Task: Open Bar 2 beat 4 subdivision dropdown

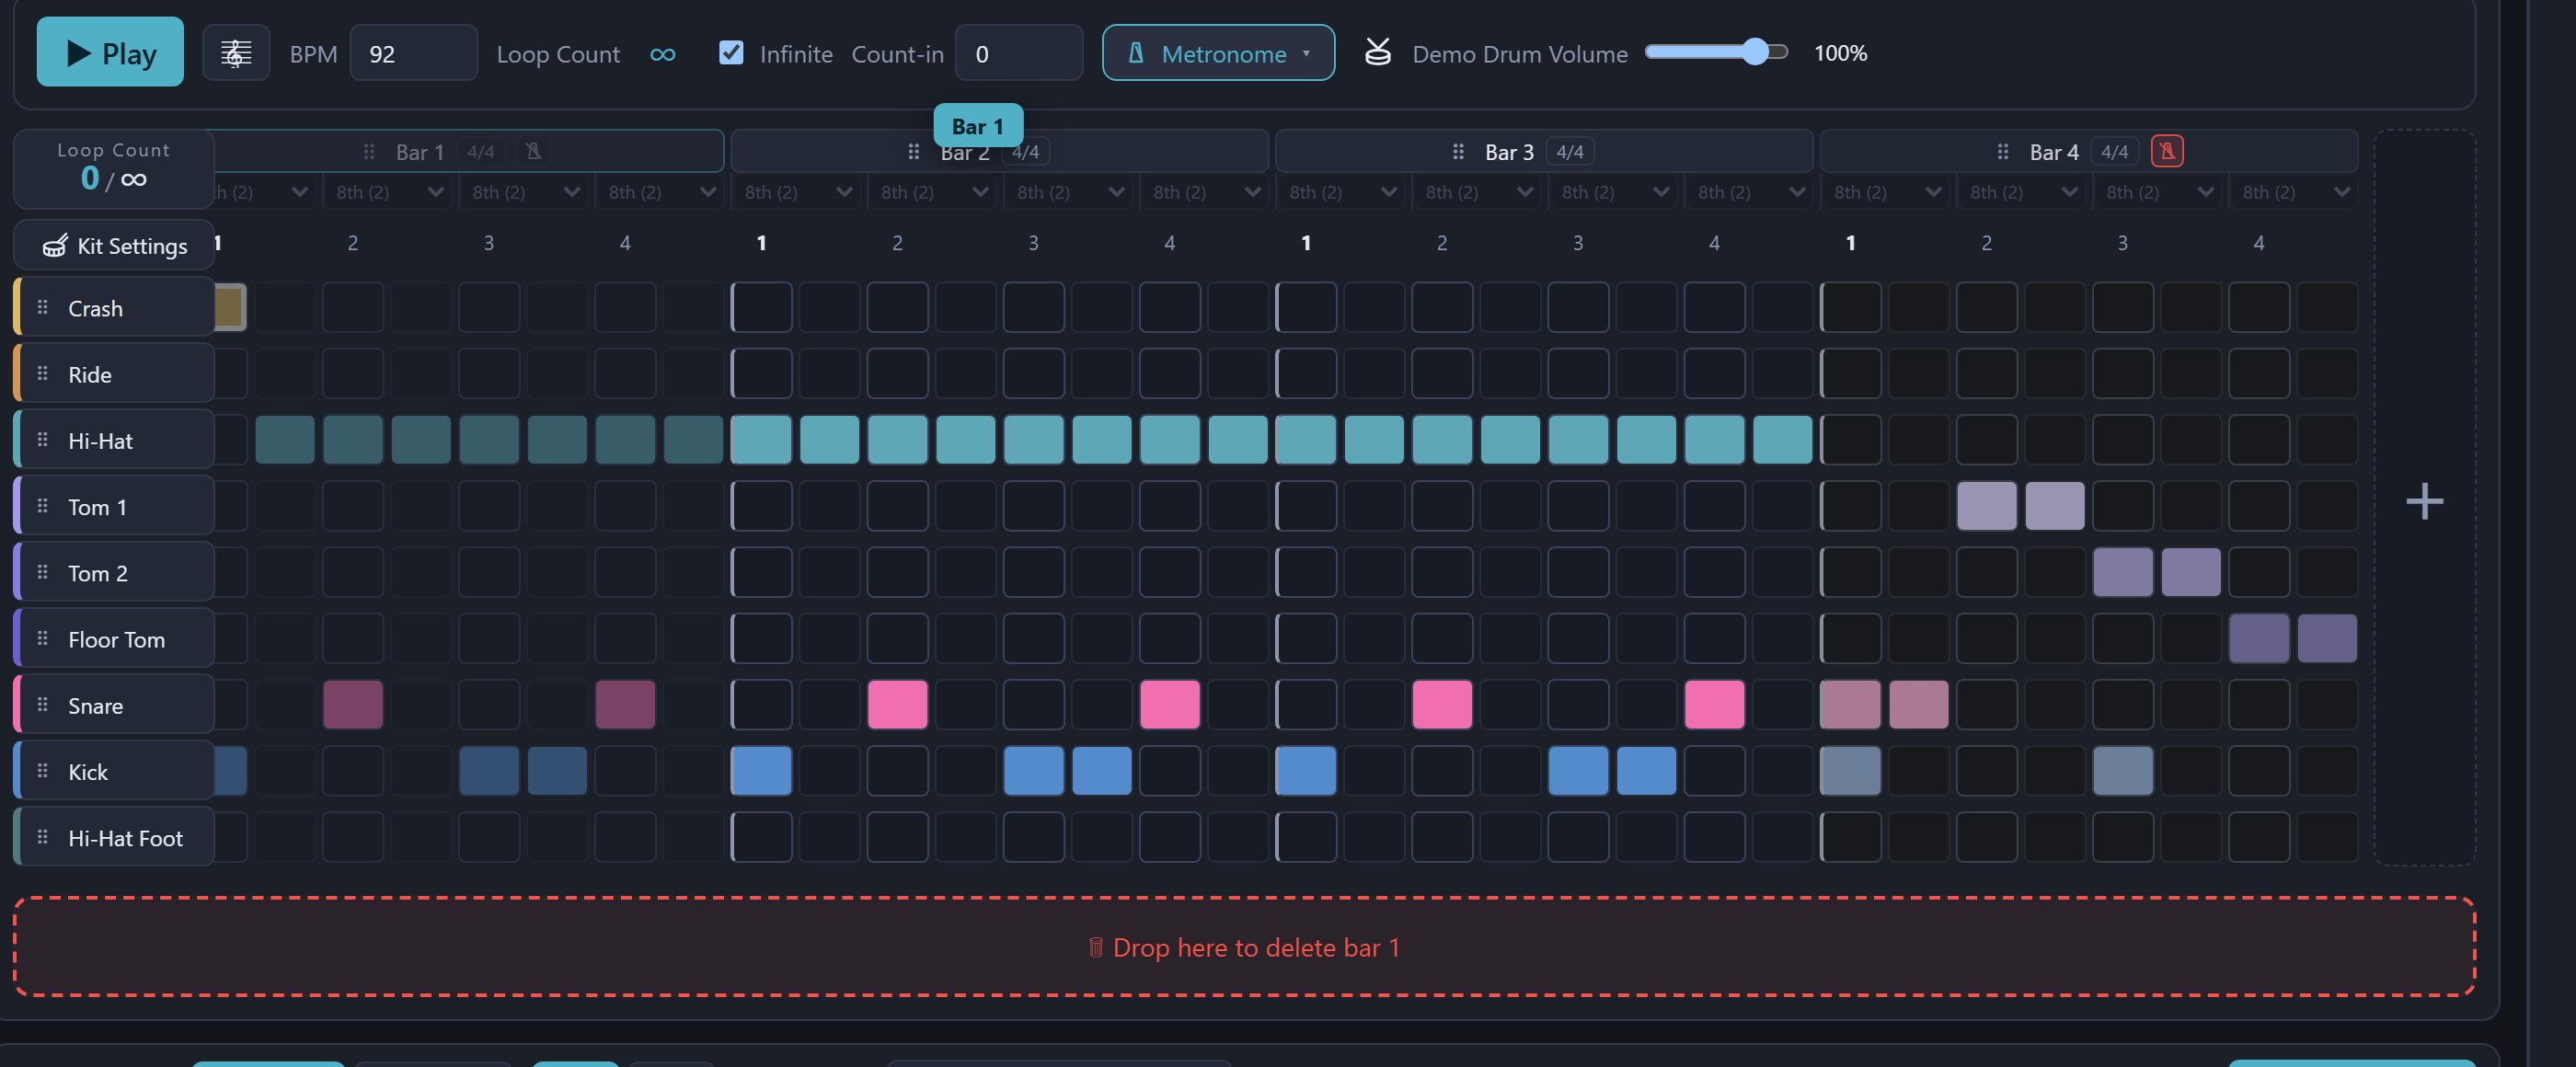Action: (x=1206, y=192)
